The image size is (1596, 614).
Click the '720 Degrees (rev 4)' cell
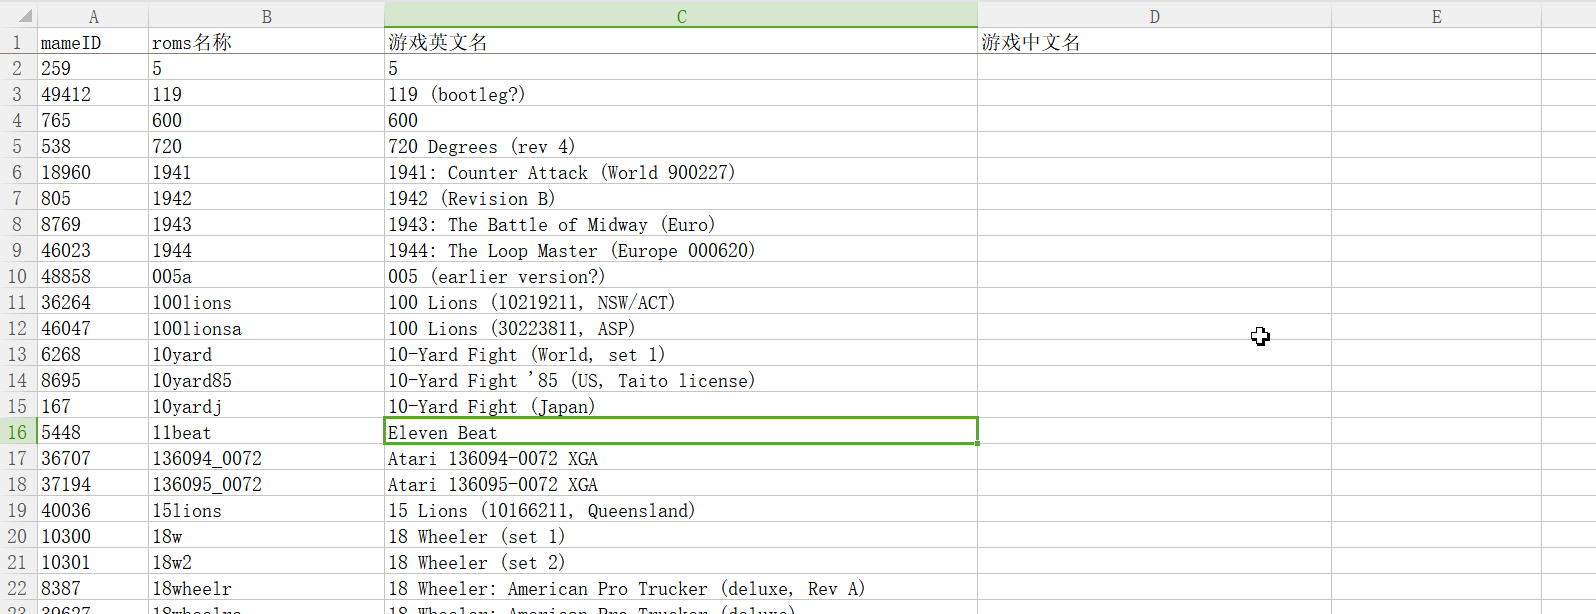681,146
